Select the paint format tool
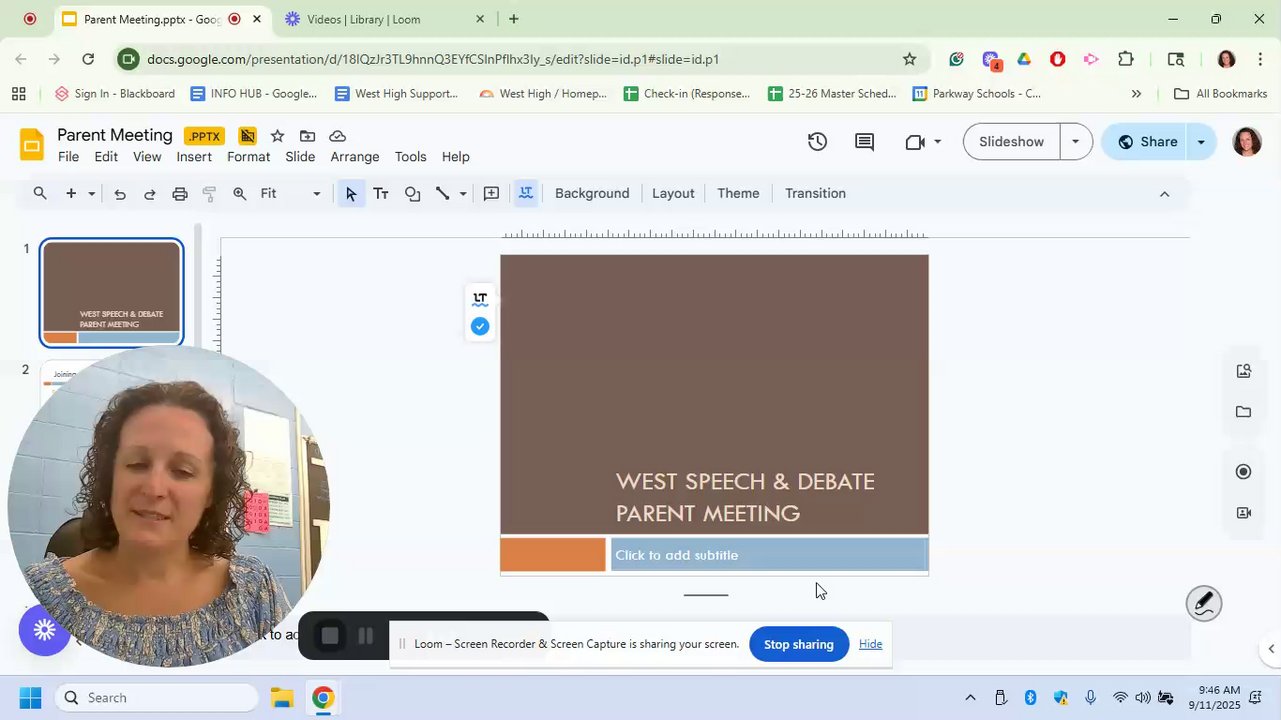This screenshot has height=720, width=1281. [x=210, y=194]
